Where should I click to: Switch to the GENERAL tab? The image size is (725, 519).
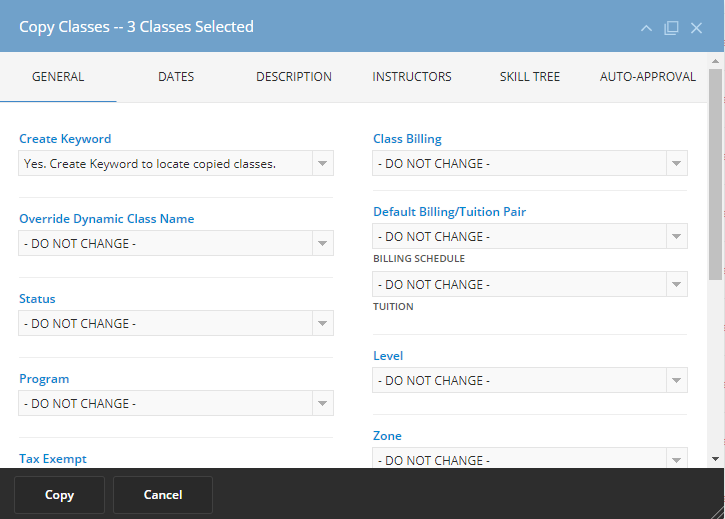[x=58, y=77]
